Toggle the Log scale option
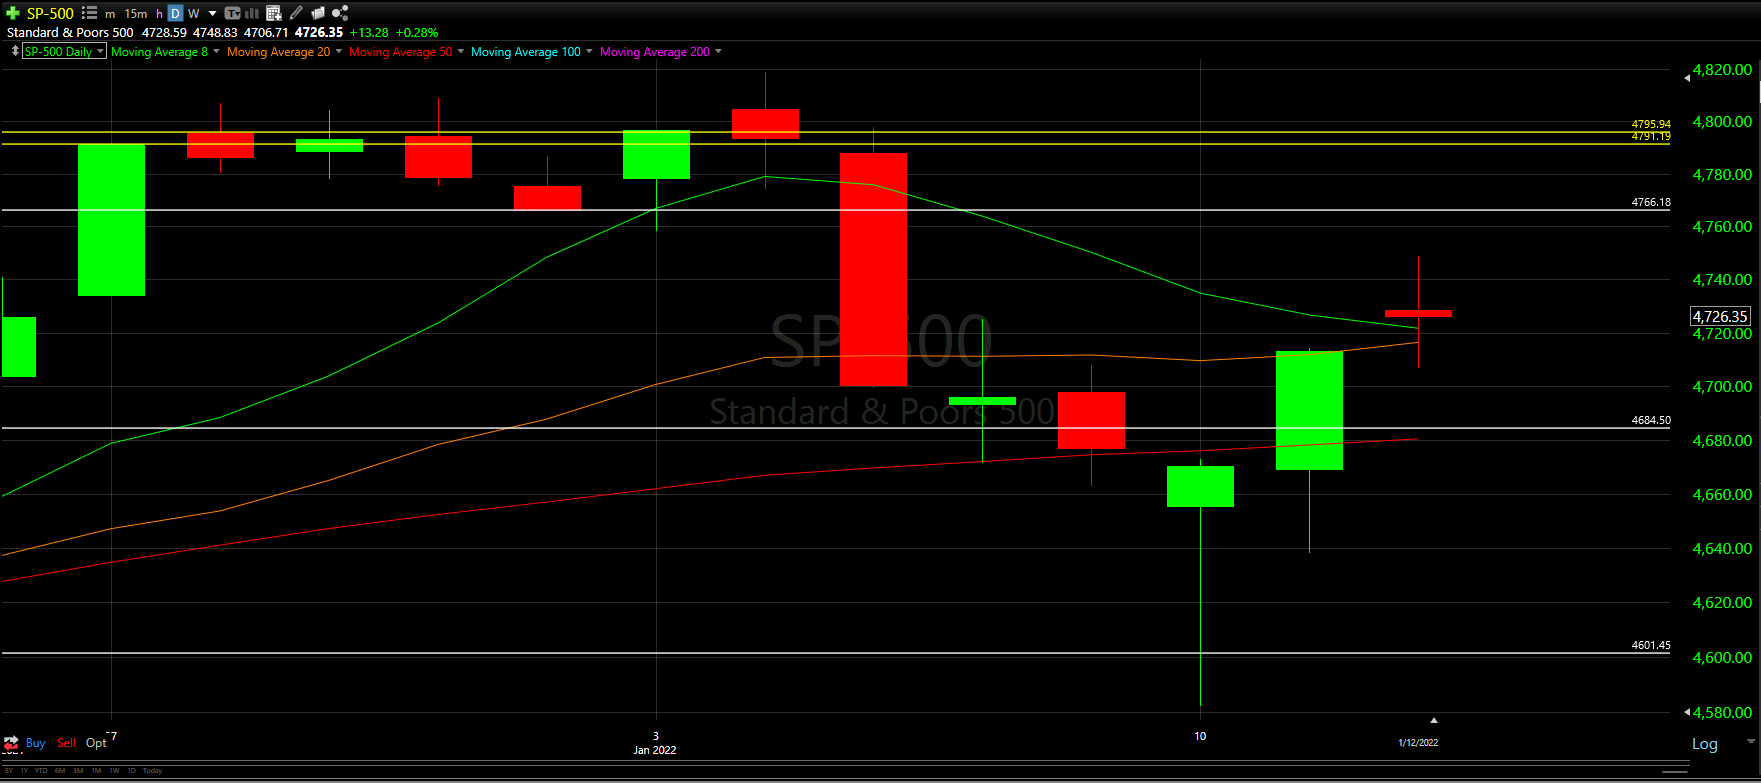1761x783 pixels. (1705, 744)
